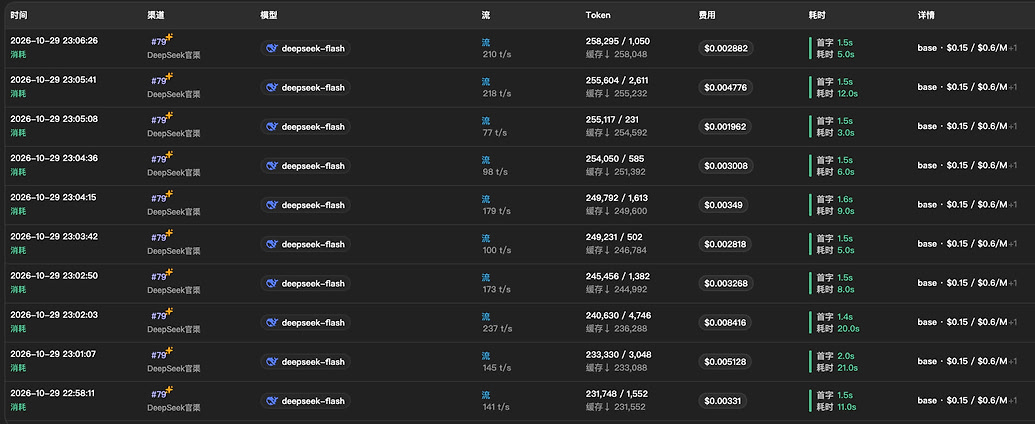The image size is (1035, 424).
Task: Click token count 258,295 / 1,050
Action: click(618, 41)
